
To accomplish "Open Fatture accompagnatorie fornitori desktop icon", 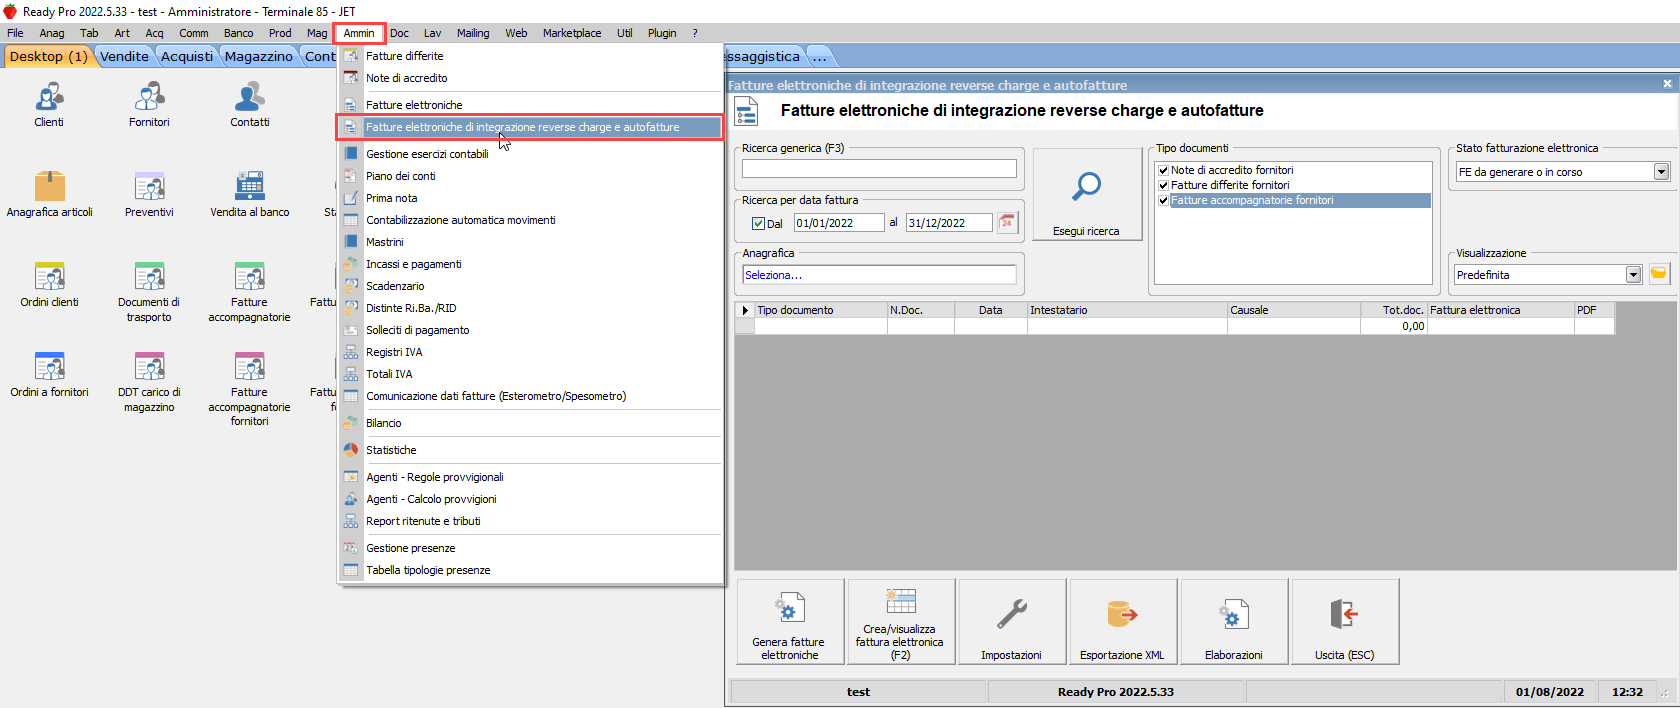I will coord(250,388).
